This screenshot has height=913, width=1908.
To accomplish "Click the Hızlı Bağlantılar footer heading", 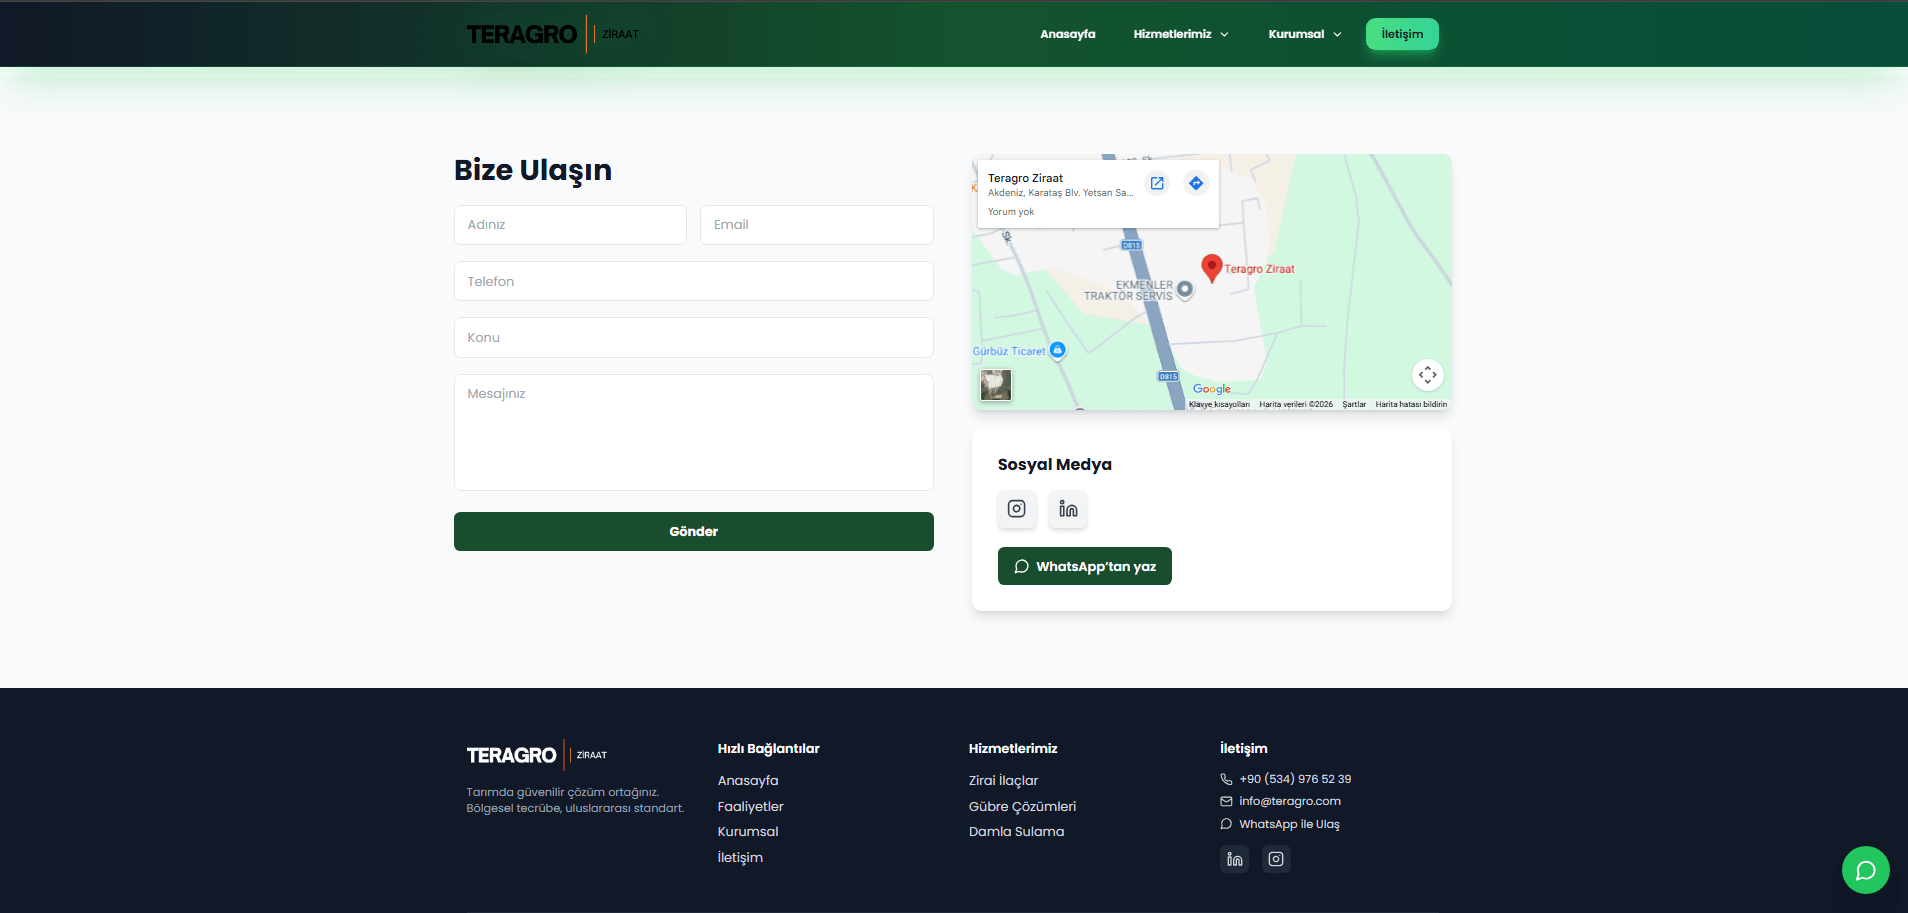I will pyautogui.click(x=768, y=748).
